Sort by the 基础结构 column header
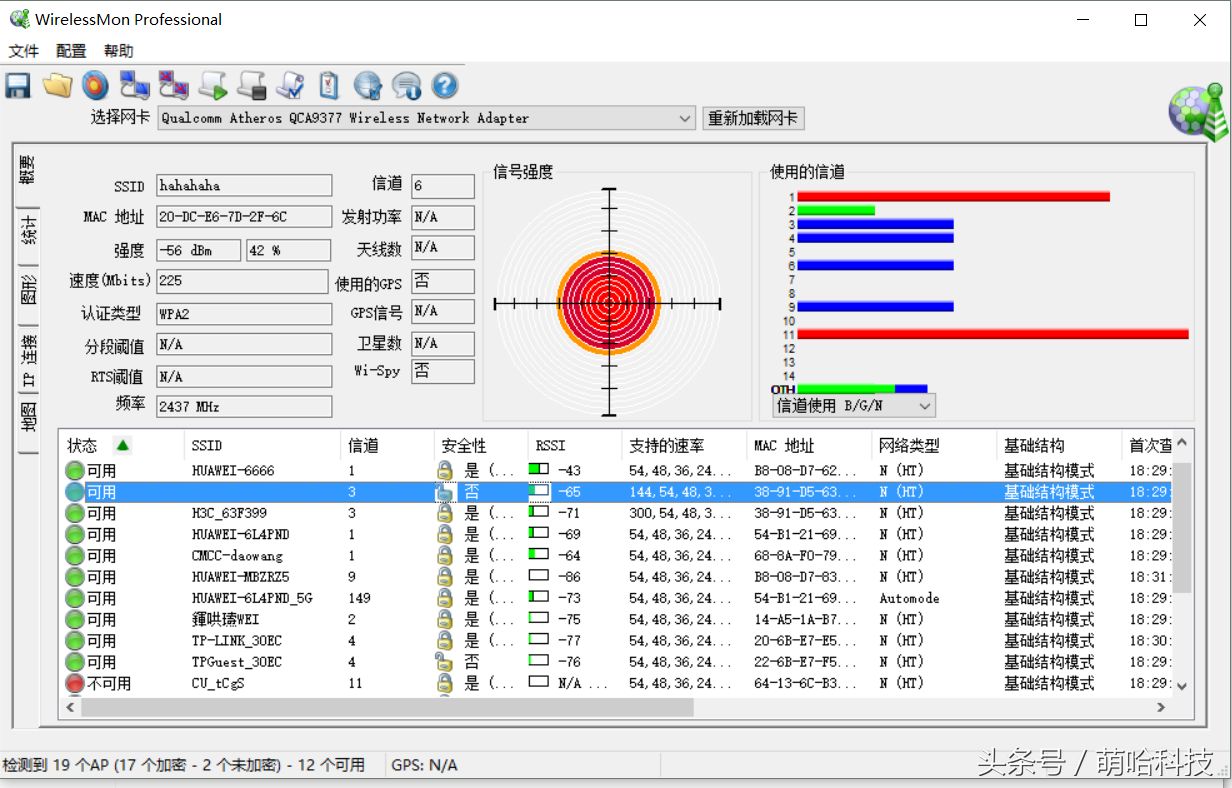The height and width of the screenshot is (788, 1232). [x=1060, y=445]
